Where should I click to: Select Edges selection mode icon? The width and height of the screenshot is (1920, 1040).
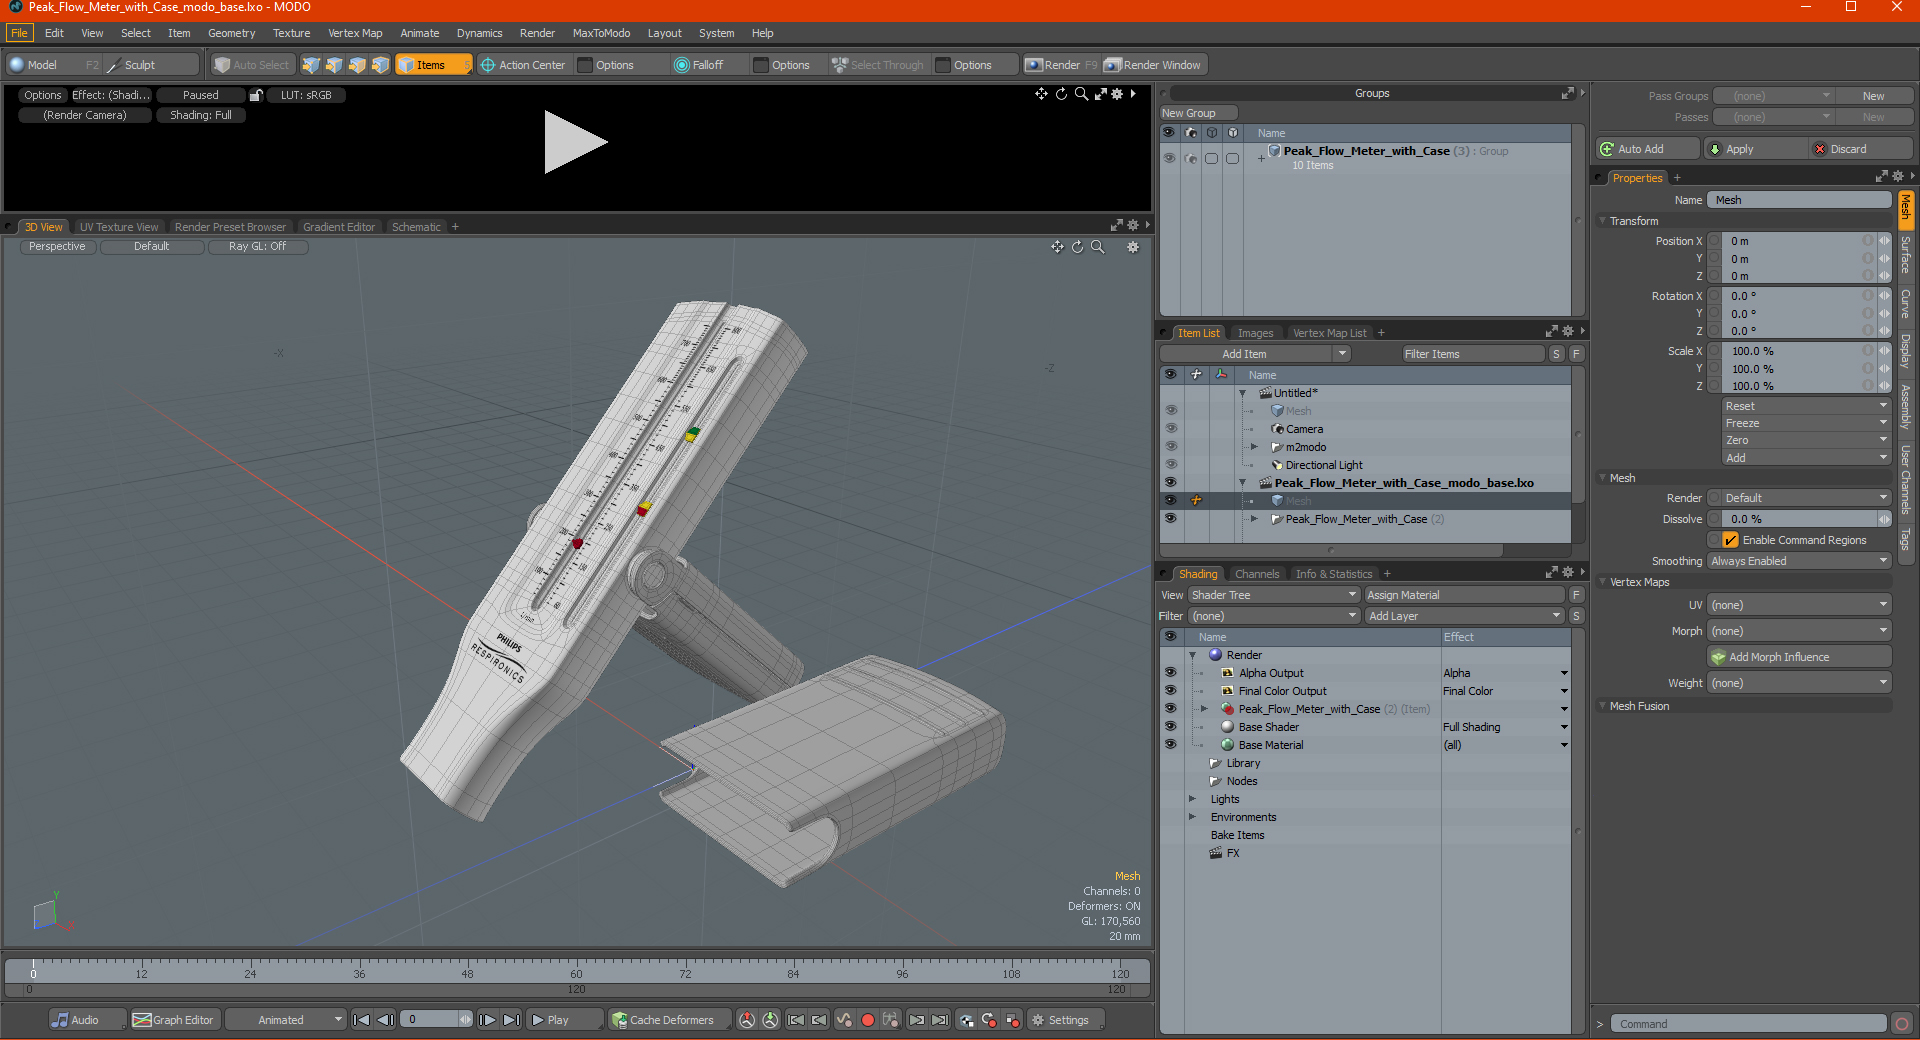[334, 65]
